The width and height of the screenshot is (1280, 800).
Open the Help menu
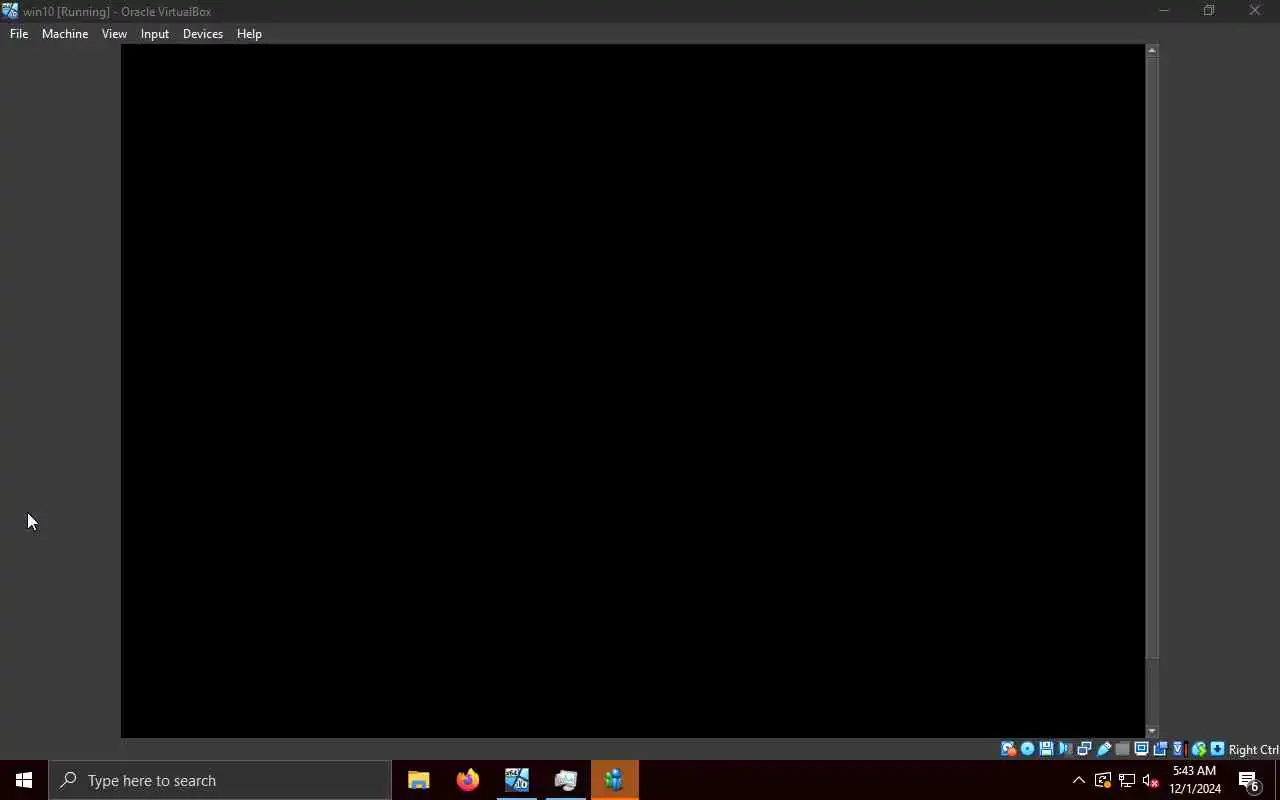pos(249,34)
